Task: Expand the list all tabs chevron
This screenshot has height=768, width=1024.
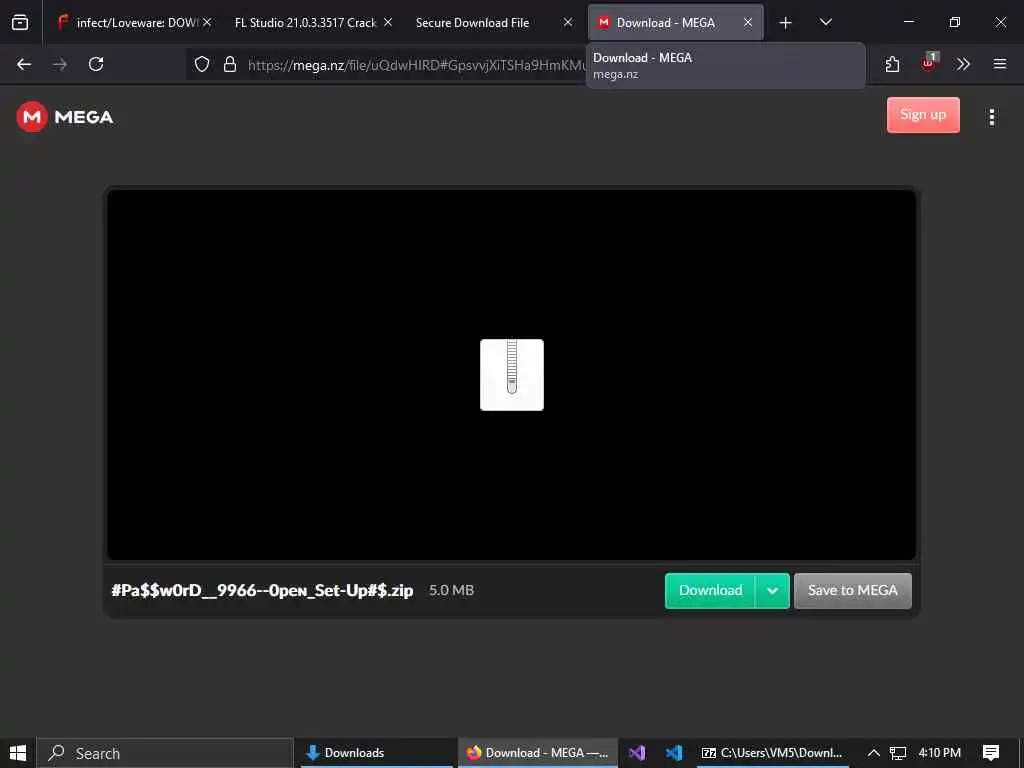Action: click(825, 22)
